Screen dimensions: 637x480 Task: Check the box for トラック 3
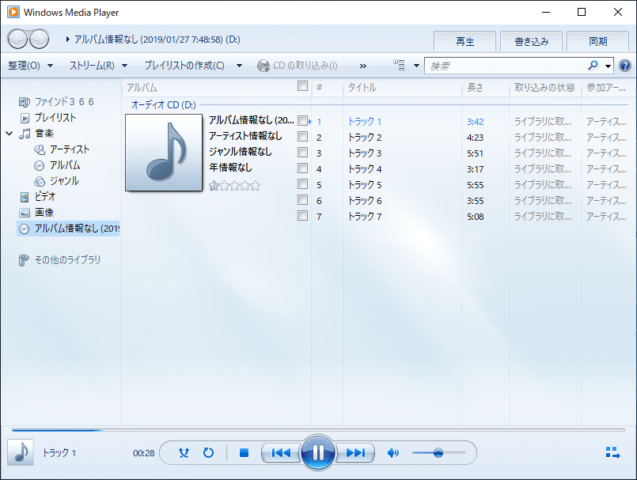pos(302,152)
